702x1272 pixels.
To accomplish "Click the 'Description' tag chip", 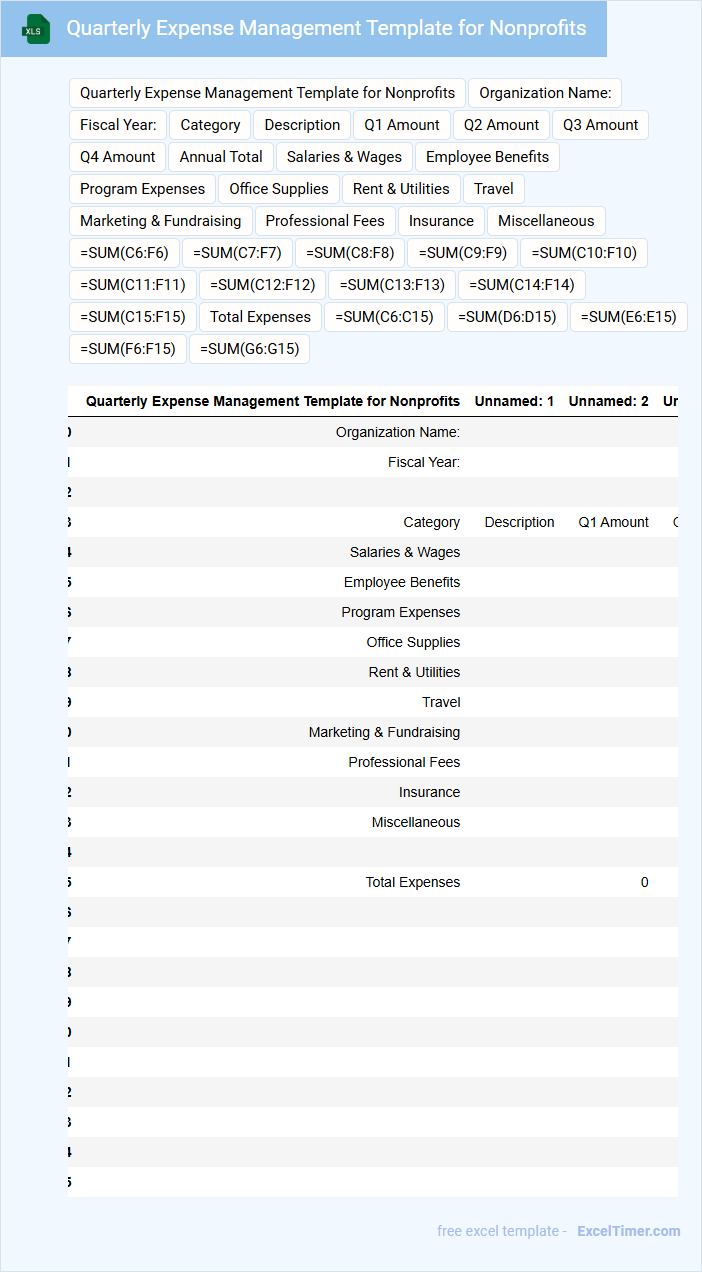I will [x=302, y=125].
